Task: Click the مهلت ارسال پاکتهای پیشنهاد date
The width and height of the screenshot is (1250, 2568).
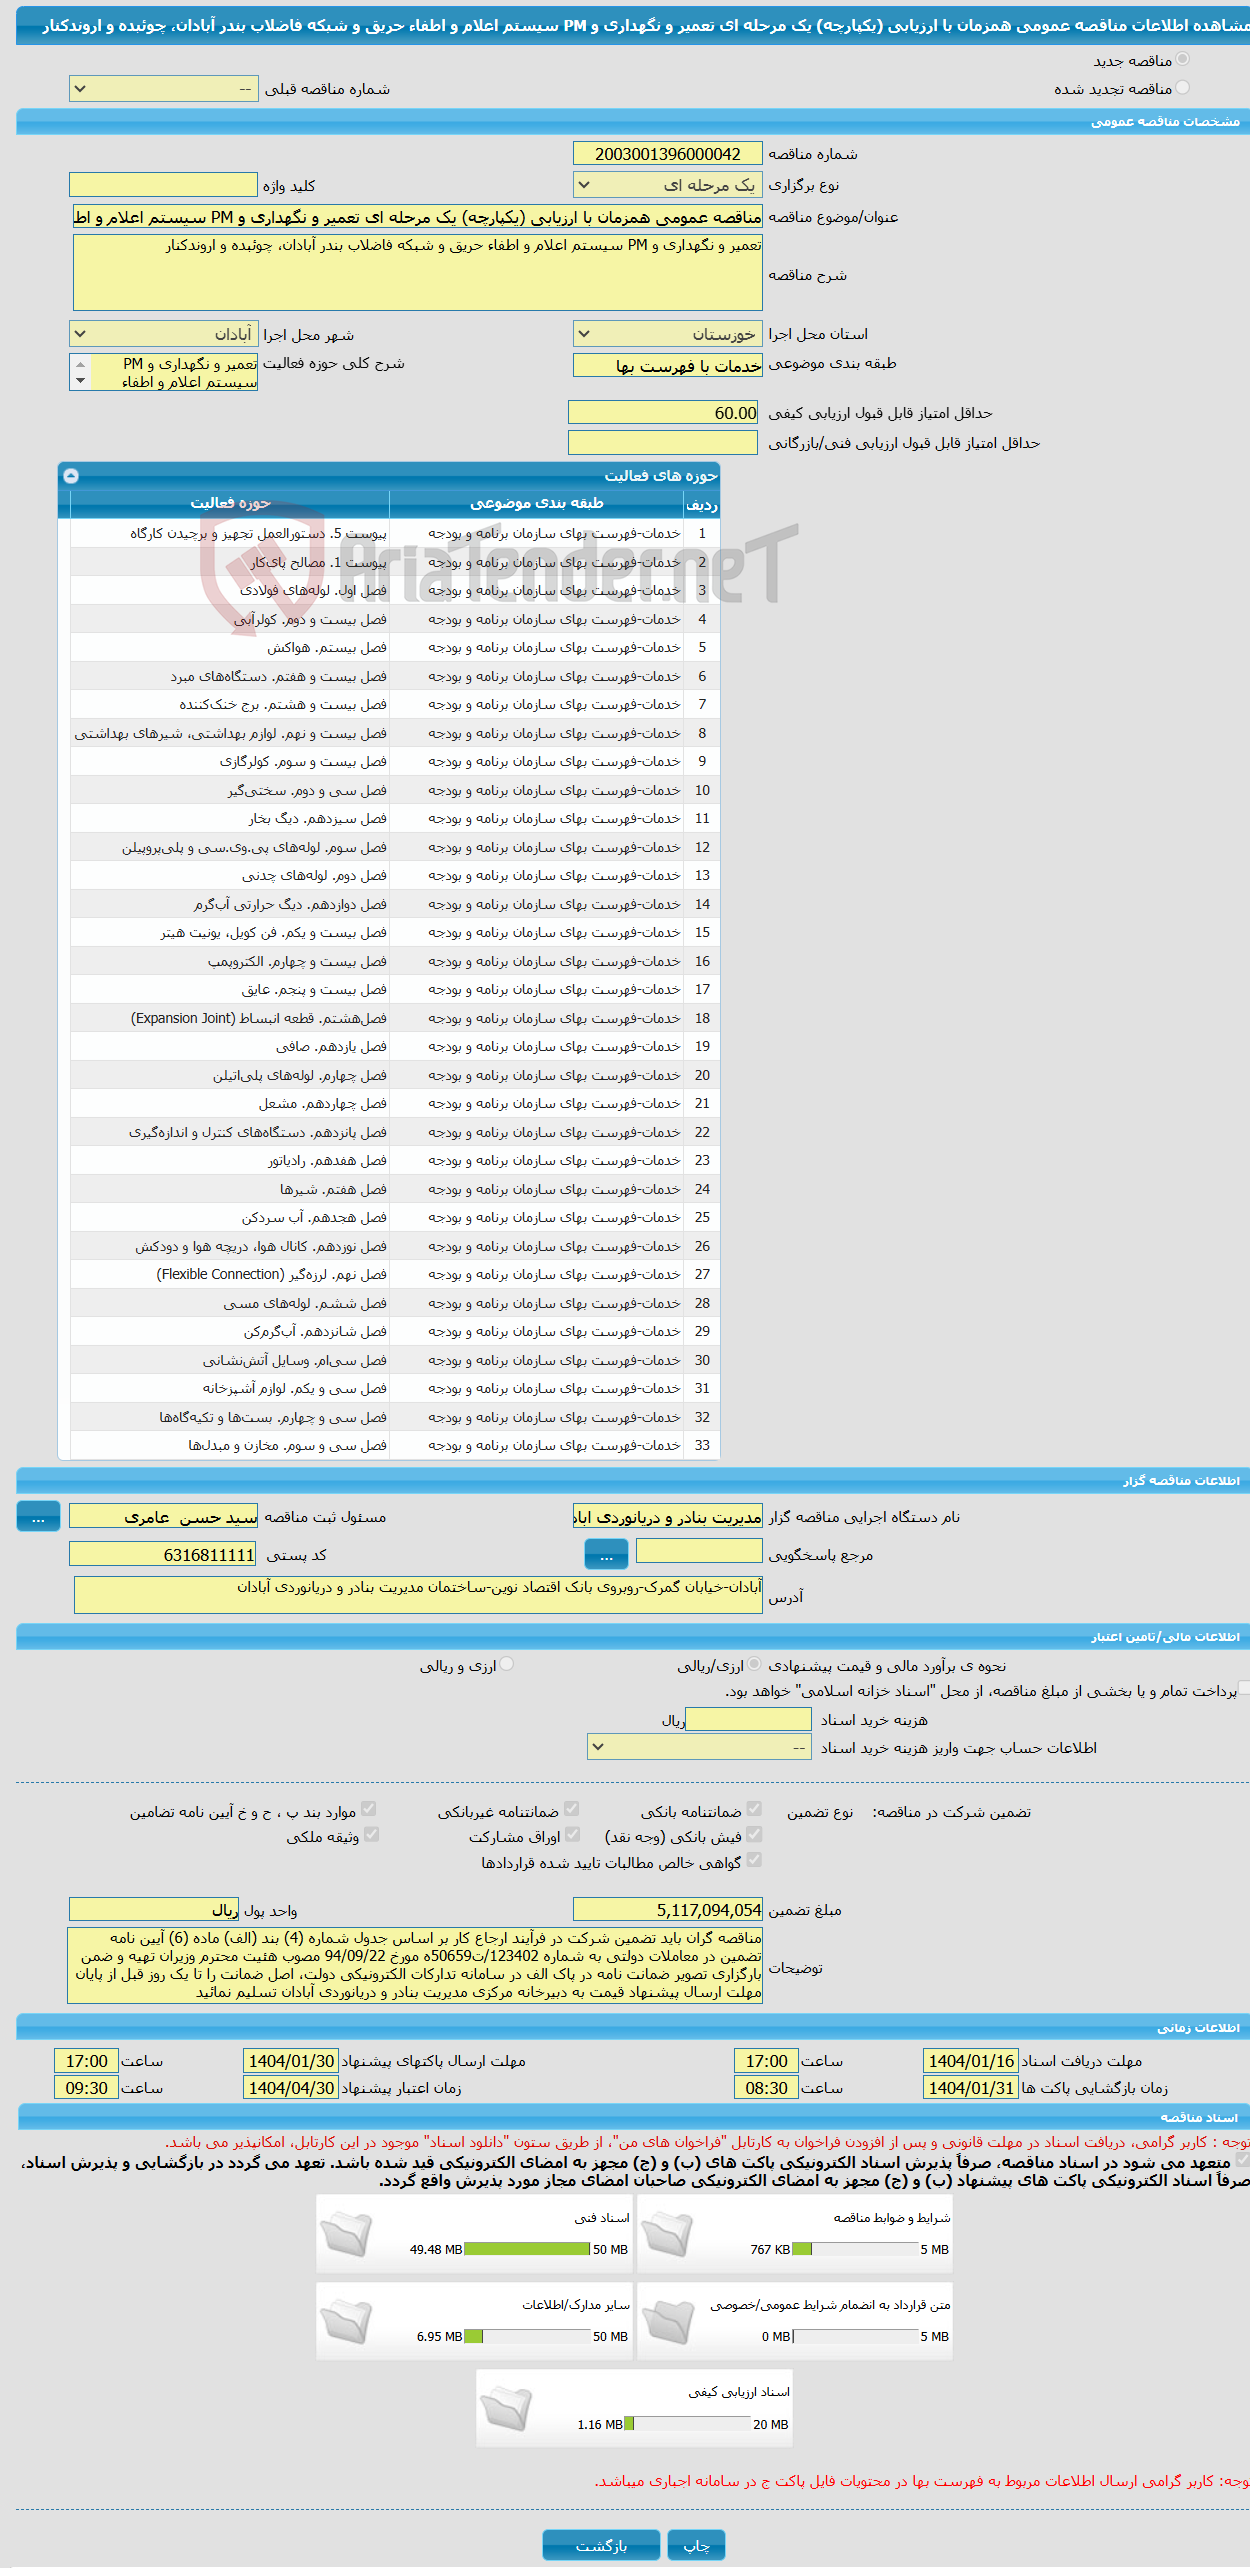Action: pos(291,2061)
